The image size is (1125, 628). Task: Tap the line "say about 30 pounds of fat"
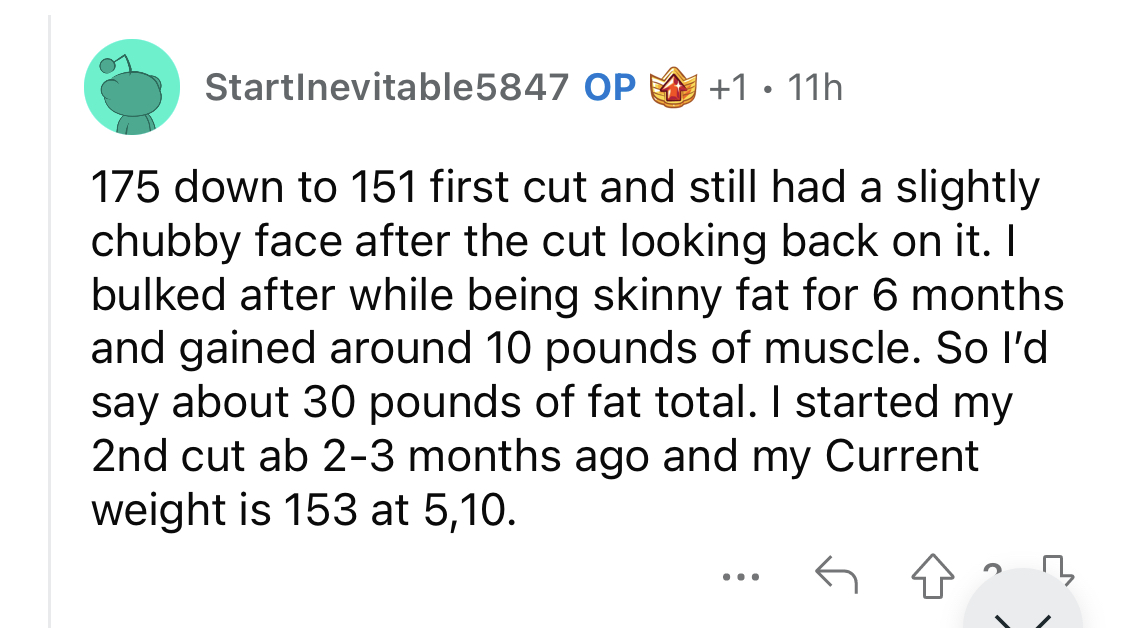coord(552,403)
